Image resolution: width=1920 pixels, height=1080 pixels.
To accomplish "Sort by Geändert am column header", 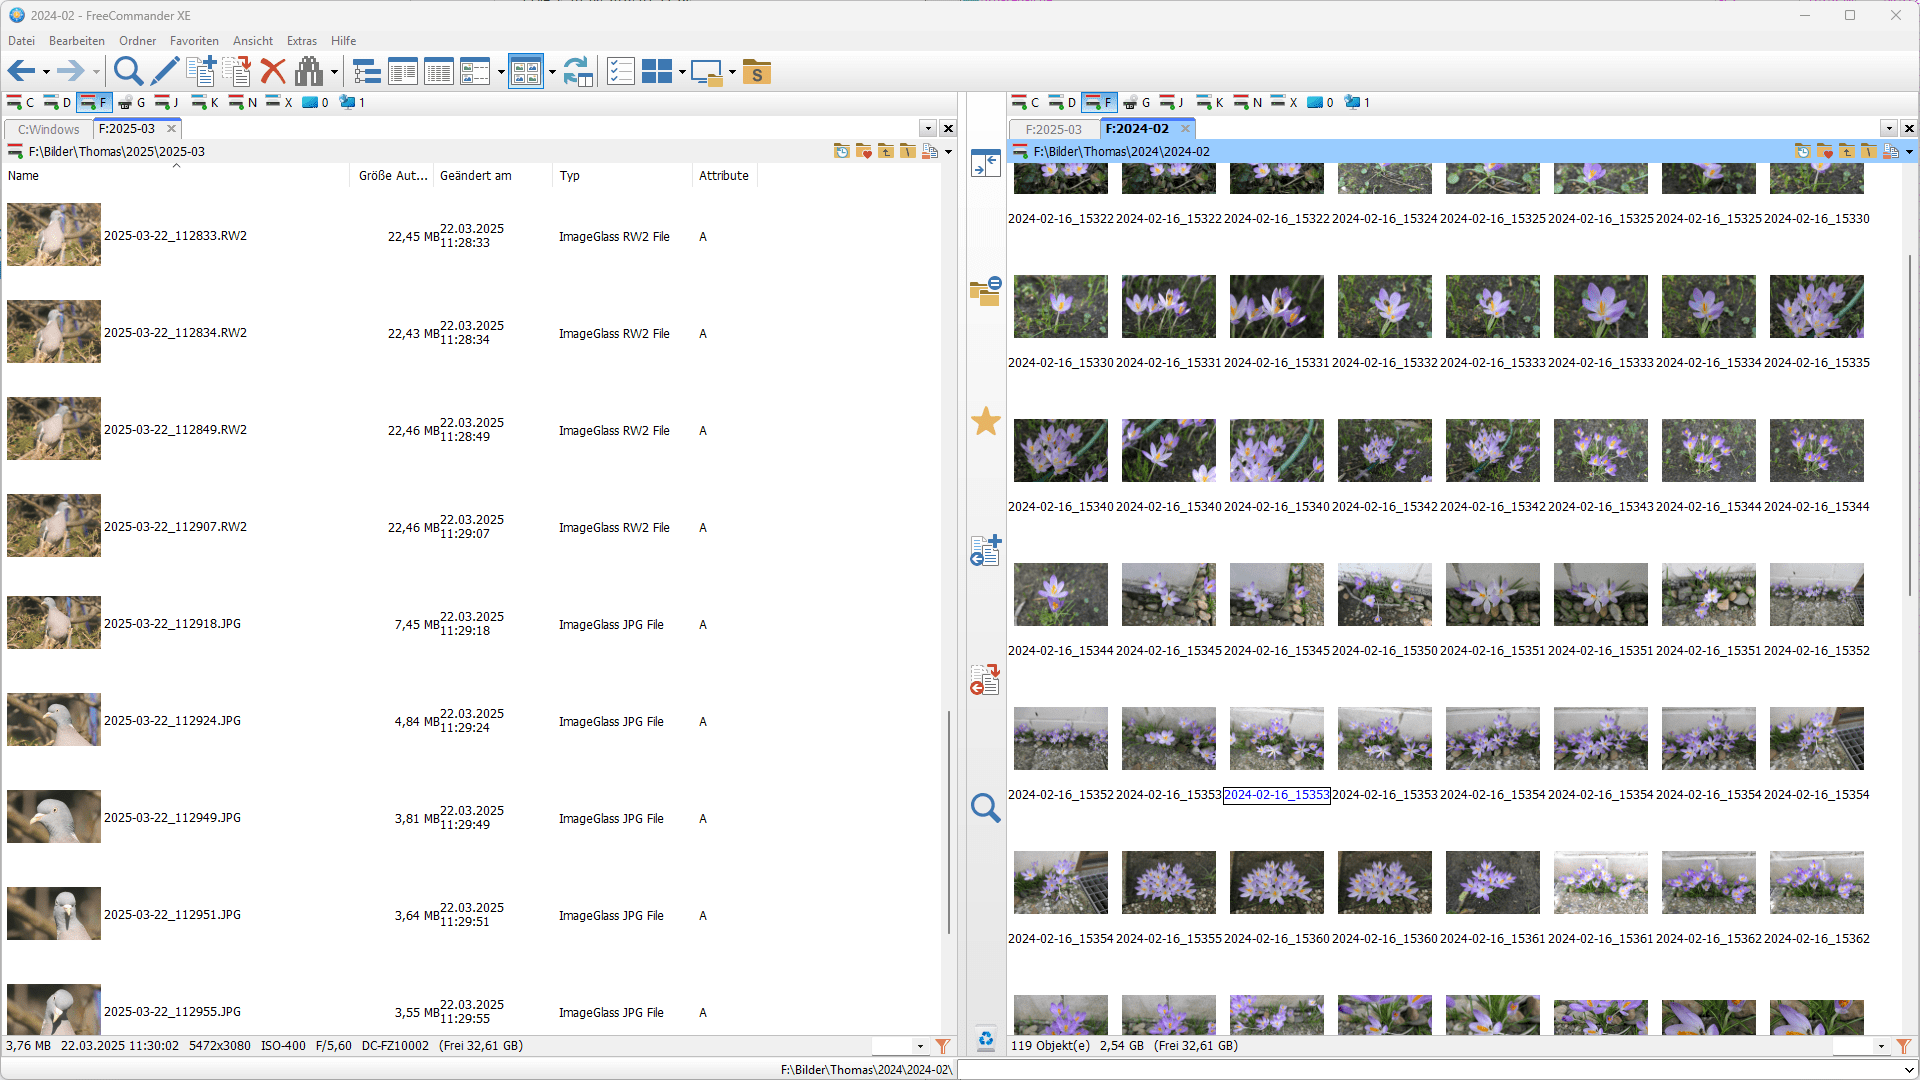I will pos(476,176).
